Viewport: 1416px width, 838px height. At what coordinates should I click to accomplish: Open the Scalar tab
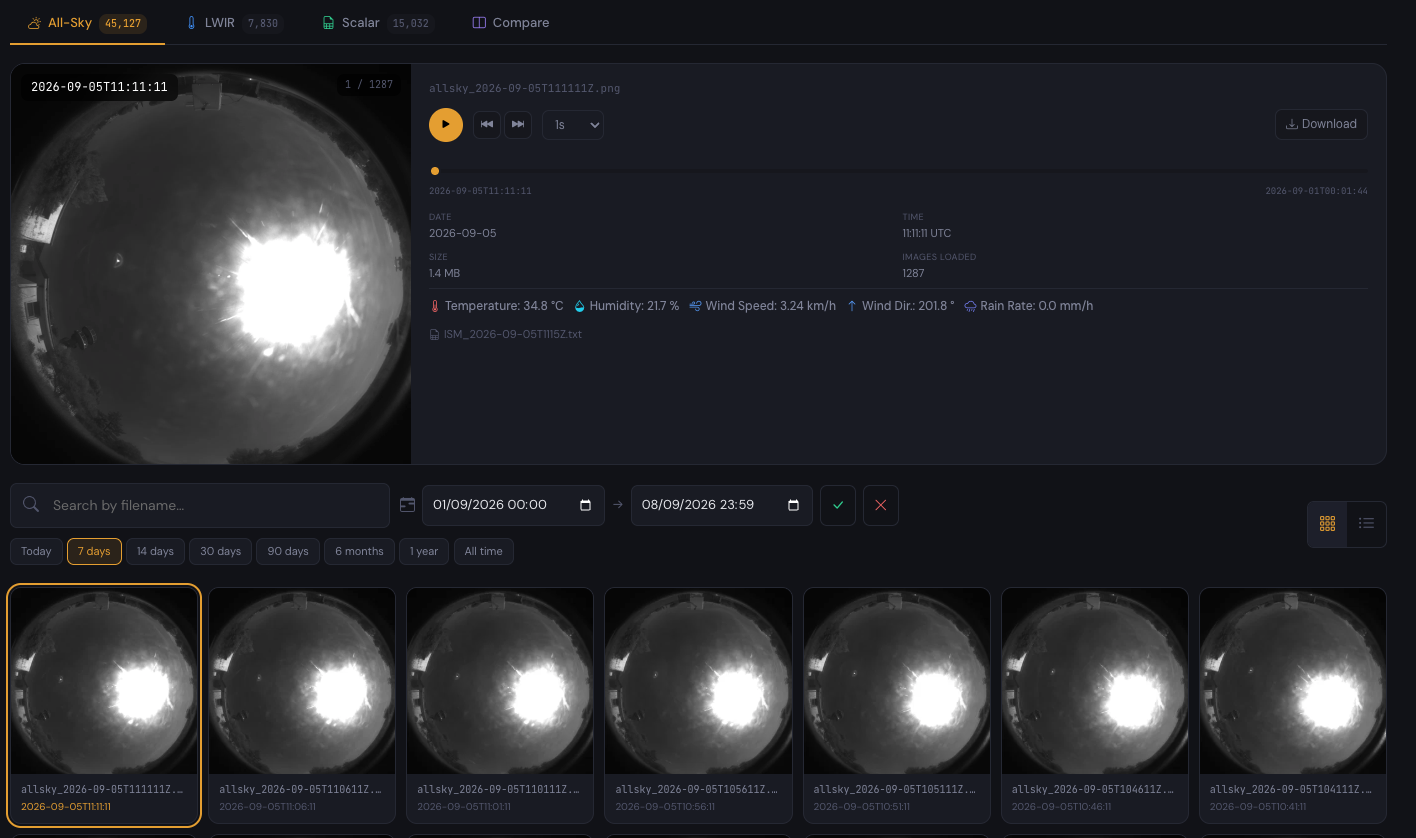point(376,22)
